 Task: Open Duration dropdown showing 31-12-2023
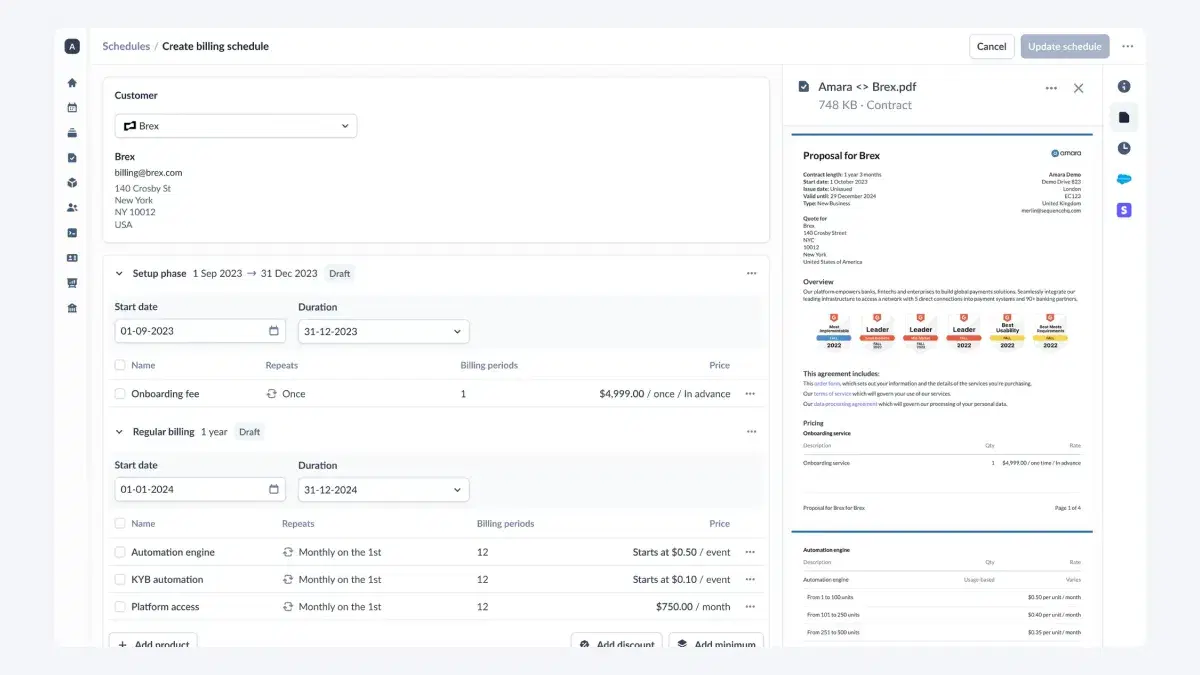pyautogui.click(x=383, y=331)
